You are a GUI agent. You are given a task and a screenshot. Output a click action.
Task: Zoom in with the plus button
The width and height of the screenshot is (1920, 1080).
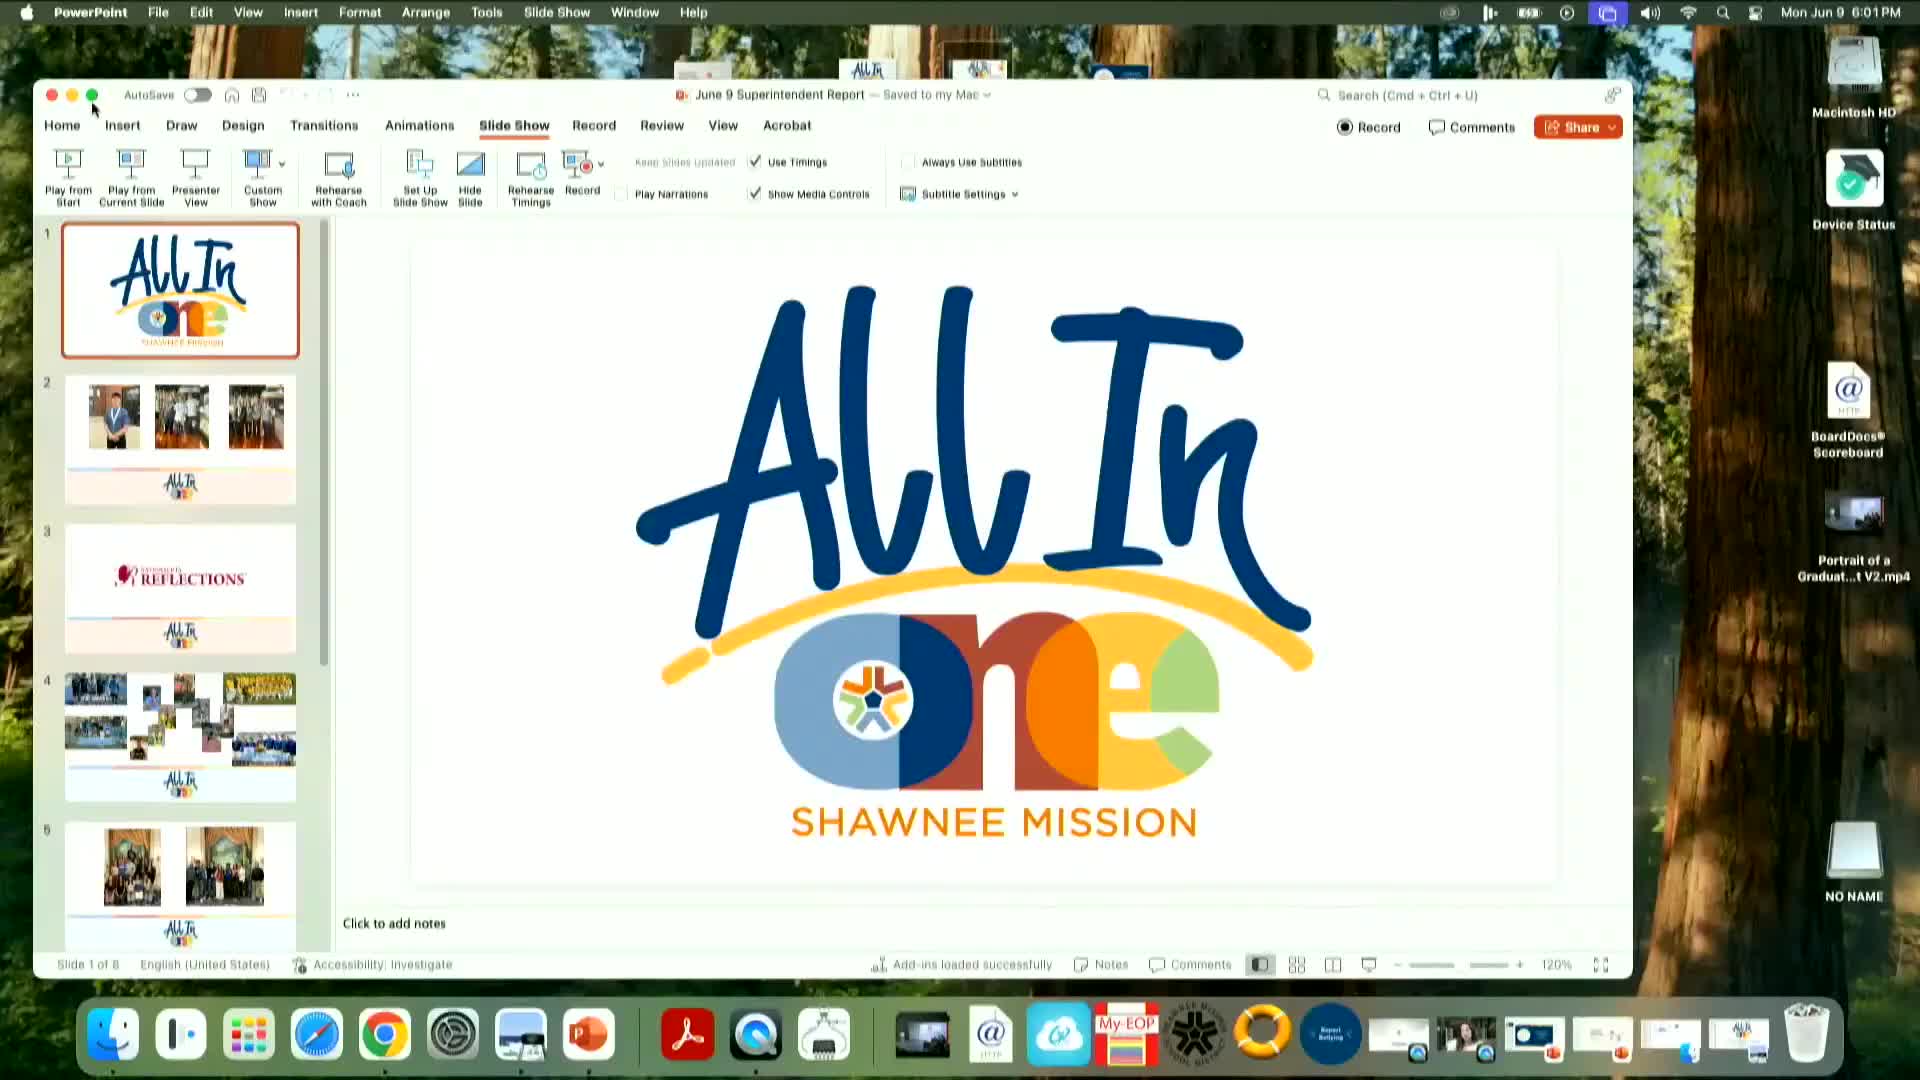(1520, 965)
